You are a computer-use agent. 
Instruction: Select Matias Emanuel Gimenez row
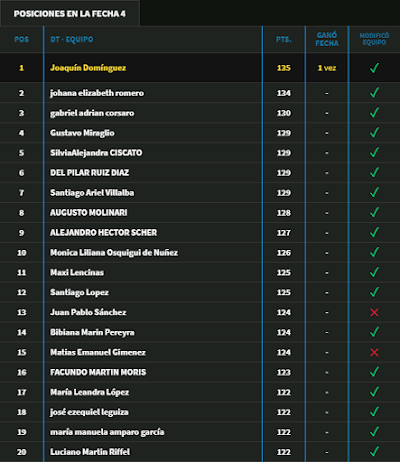coord(200,352)
